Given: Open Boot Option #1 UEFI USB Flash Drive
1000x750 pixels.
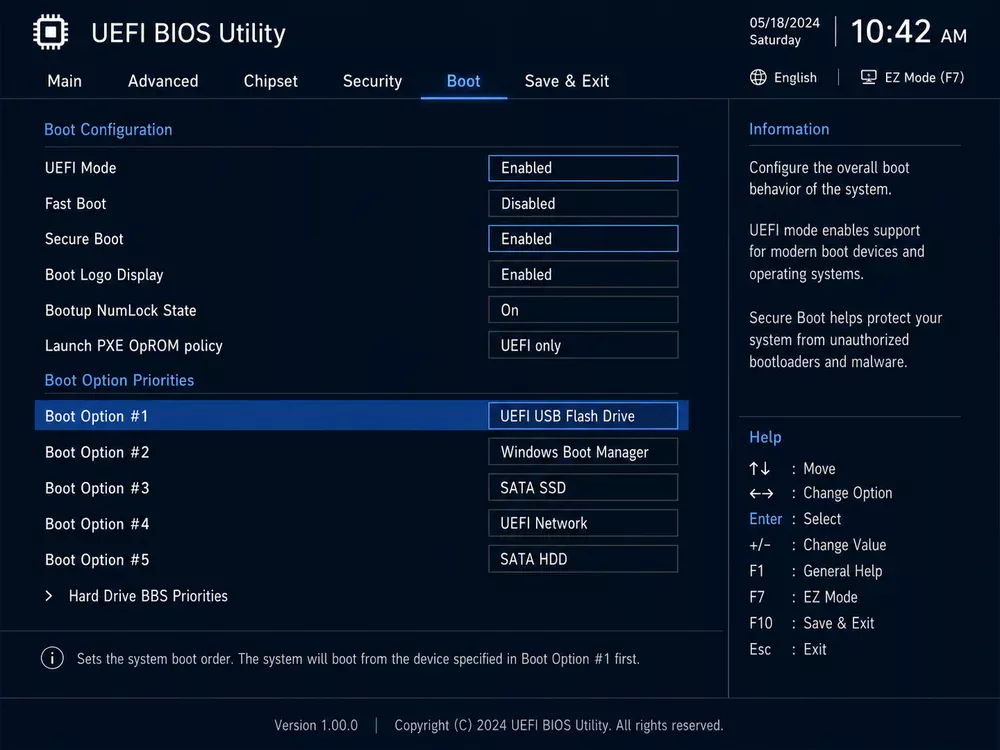Looking at the screenshot, I should click(583, 416).
